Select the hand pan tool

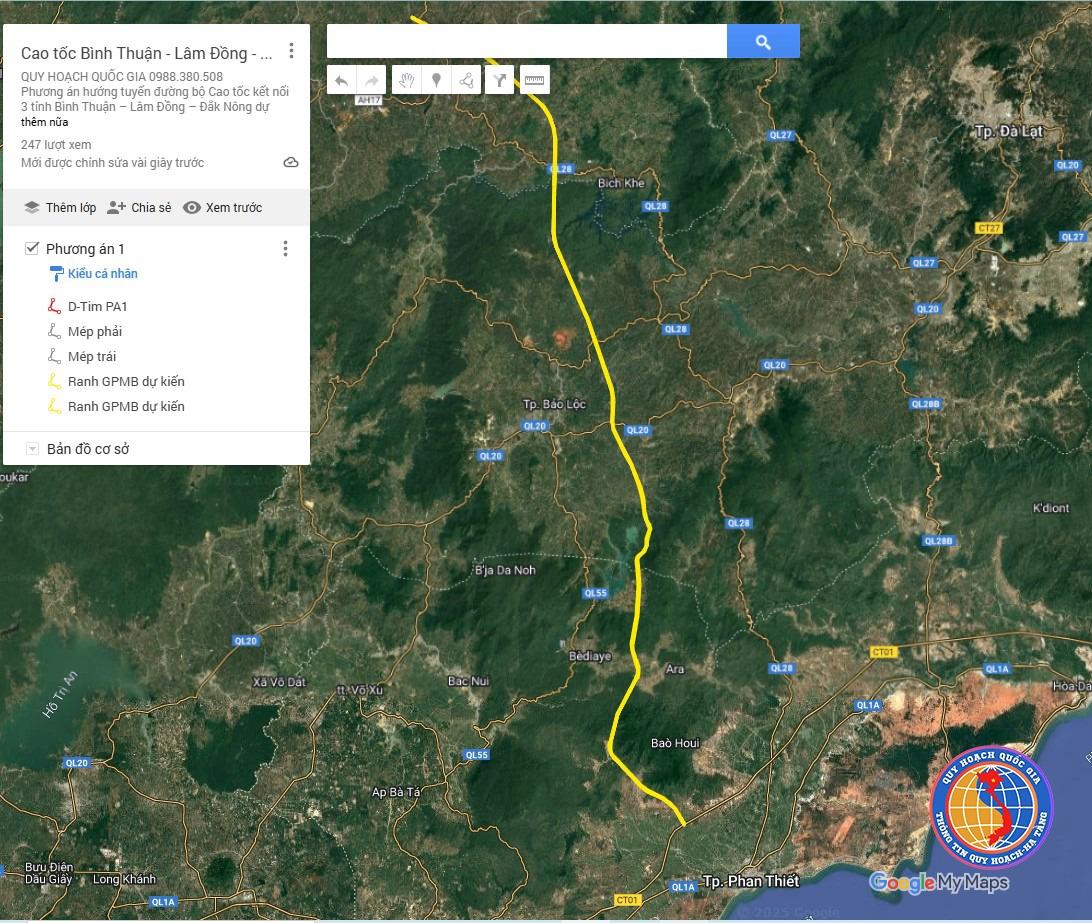tap(406, 81)
